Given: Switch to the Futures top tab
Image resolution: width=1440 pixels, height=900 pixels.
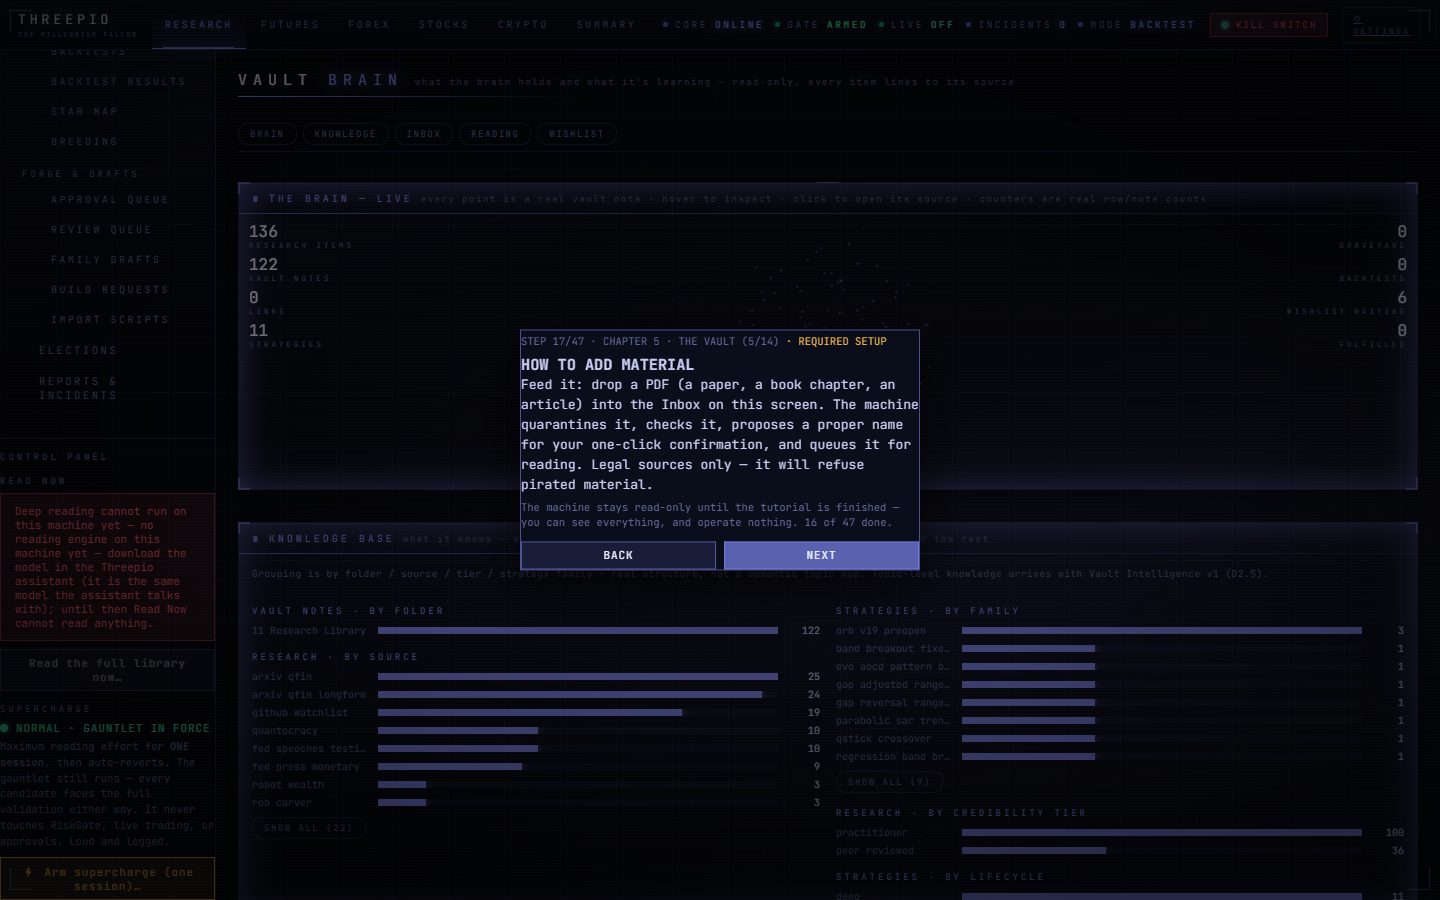Looking at the screenshot, I should [290, 25].
